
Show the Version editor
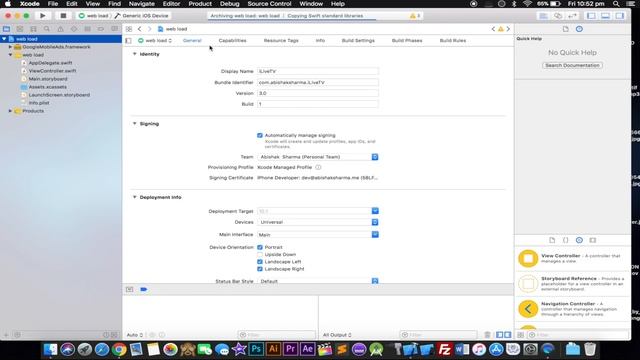pos(572,16)
